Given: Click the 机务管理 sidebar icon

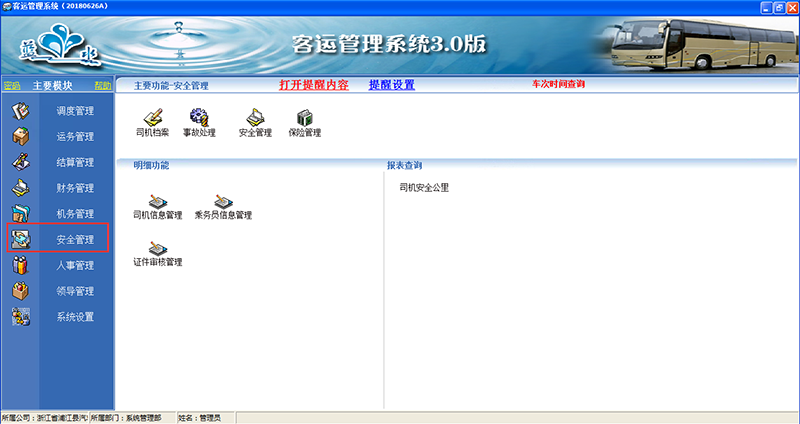Looking at the screenshot, I should point(20,214).
